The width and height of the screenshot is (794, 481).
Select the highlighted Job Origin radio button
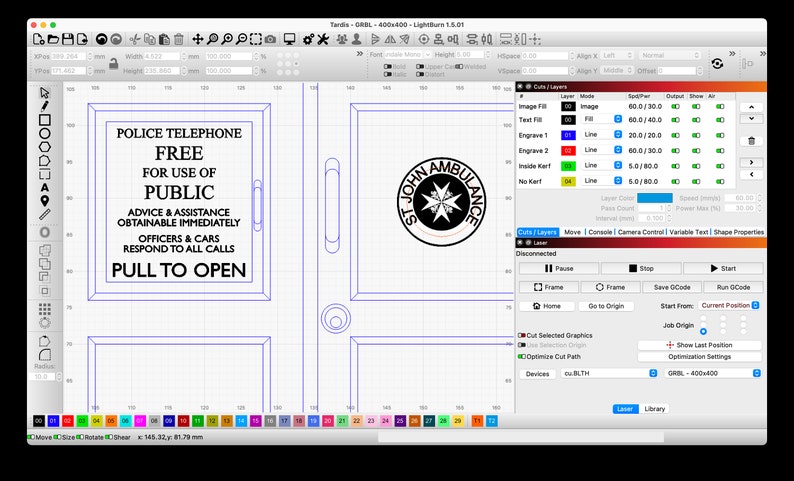pyautogui.click(x=703, y=332)
